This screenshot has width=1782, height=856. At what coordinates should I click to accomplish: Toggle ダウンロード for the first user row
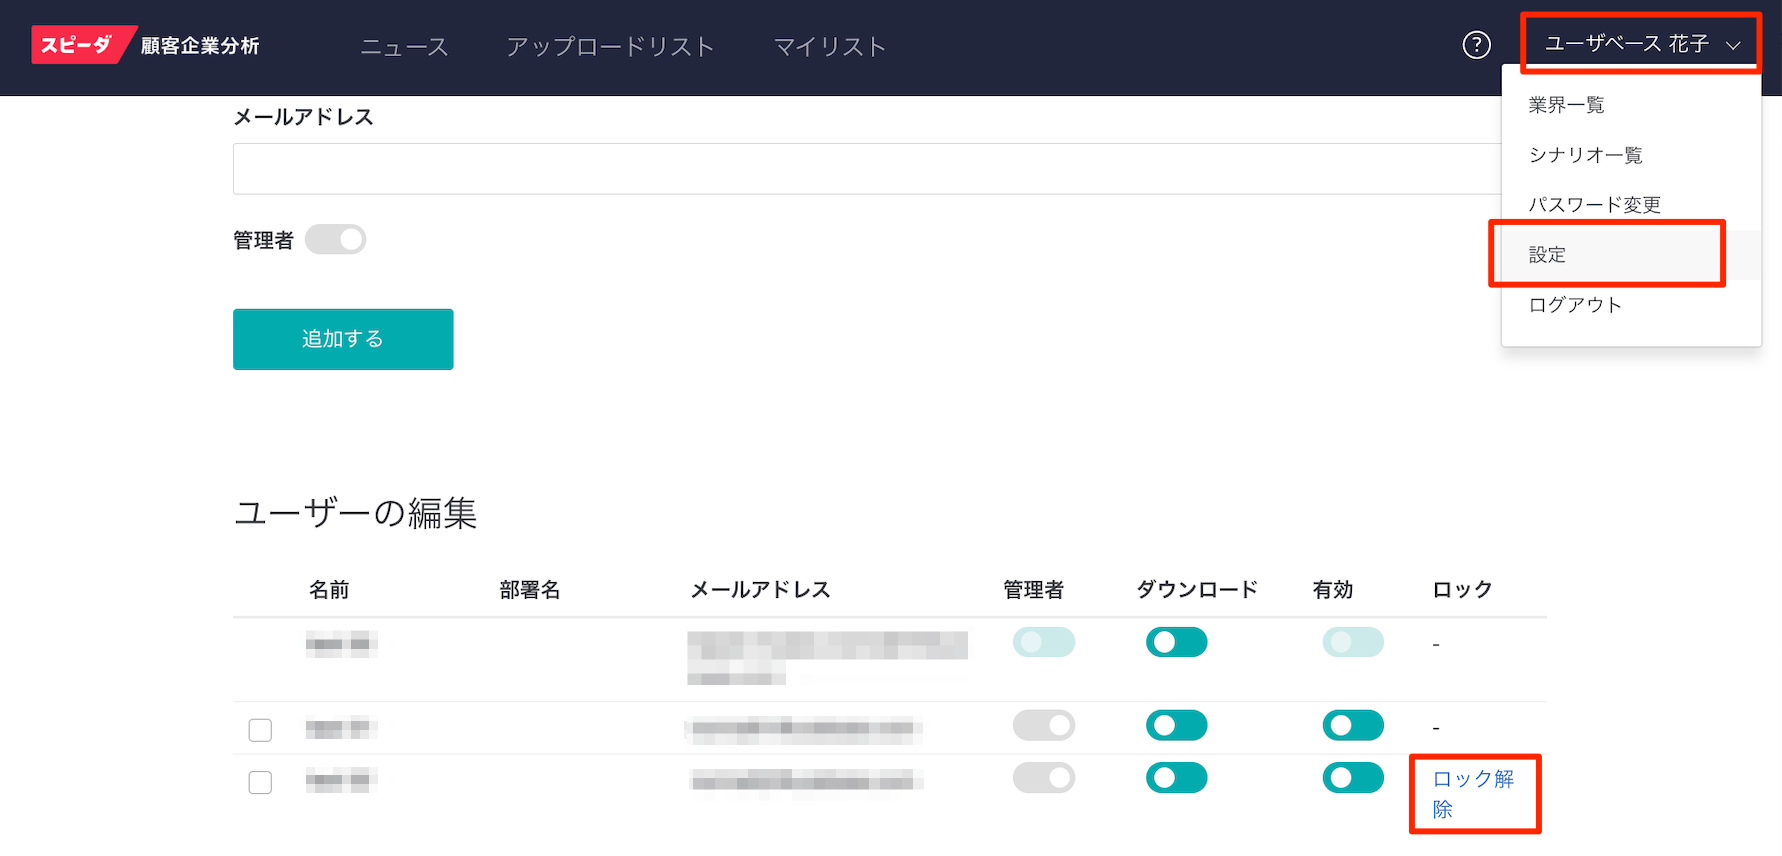1177,642
